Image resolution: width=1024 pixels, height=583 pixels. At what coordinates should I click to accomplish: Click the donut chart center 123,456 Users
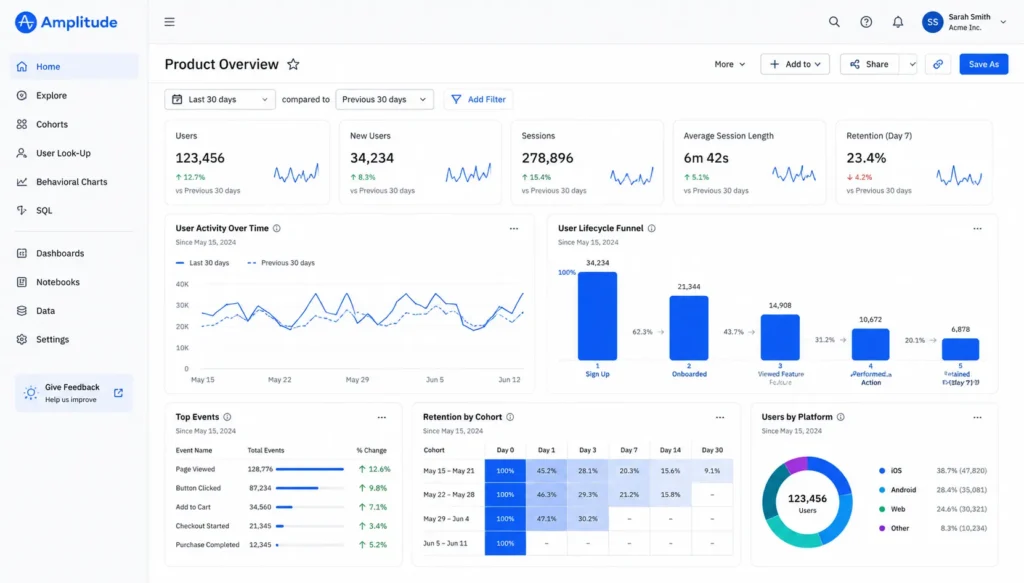[x=807, y=503]
